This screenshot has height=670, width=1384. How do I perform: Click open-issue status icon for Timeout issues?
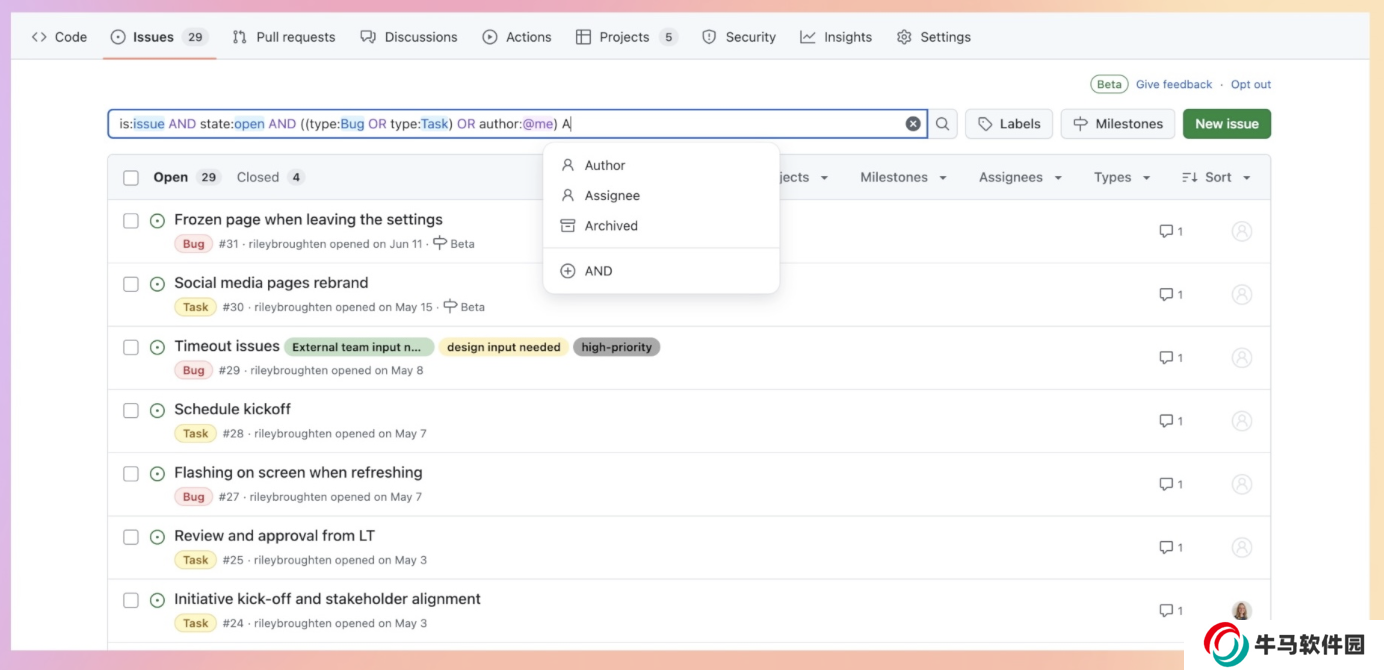click(157, 347)
